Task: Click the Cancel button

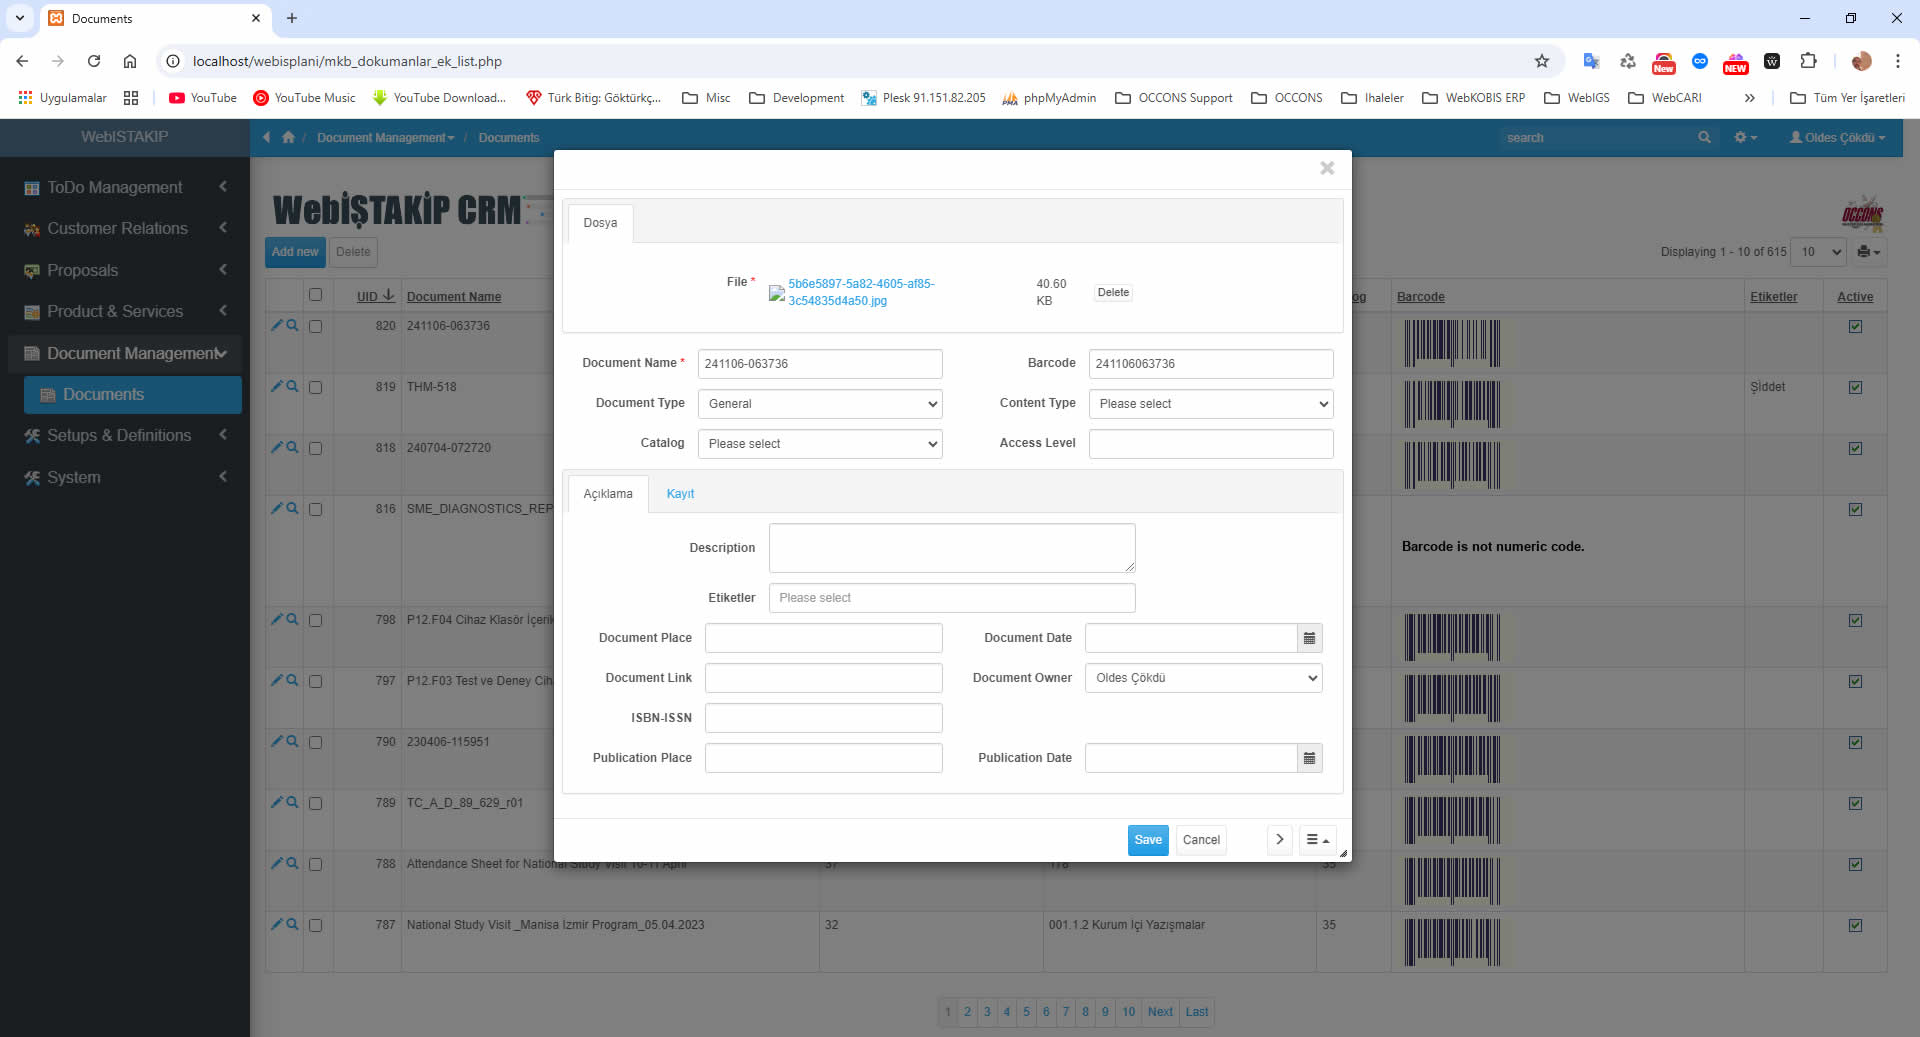Action: pos(1201,840)
